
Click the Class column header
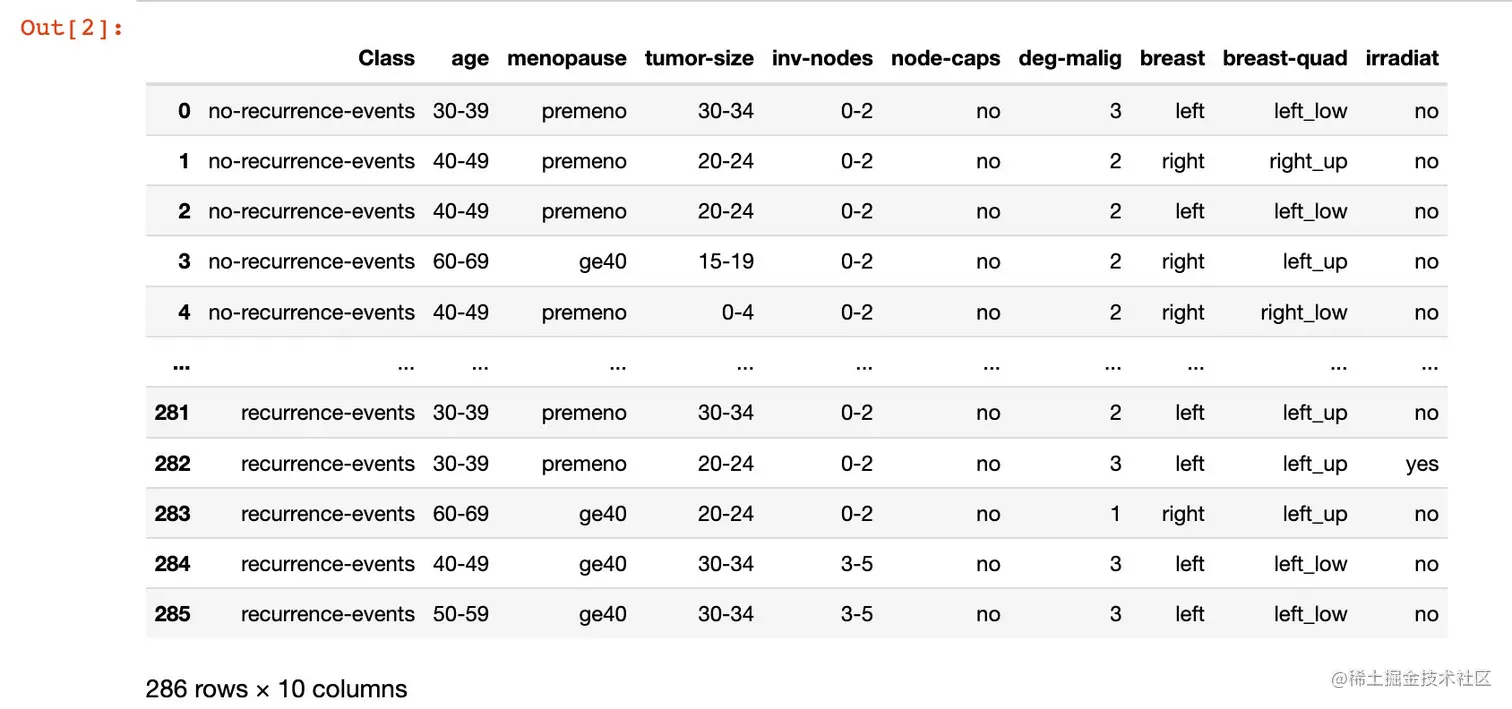click(x=386, y=58)
